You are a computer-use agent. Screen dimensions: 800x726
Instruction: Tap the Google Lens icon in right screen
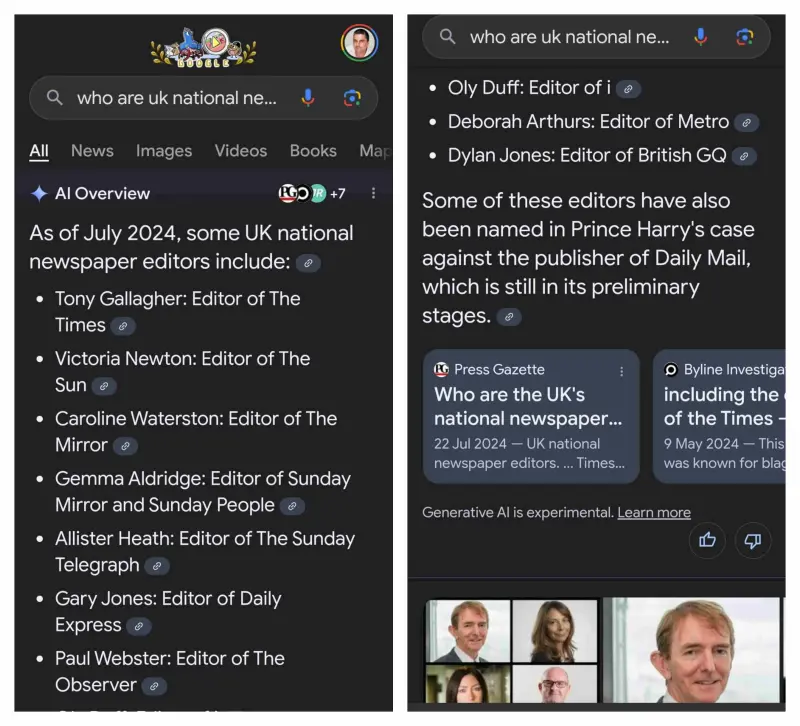tap(745, 37)
